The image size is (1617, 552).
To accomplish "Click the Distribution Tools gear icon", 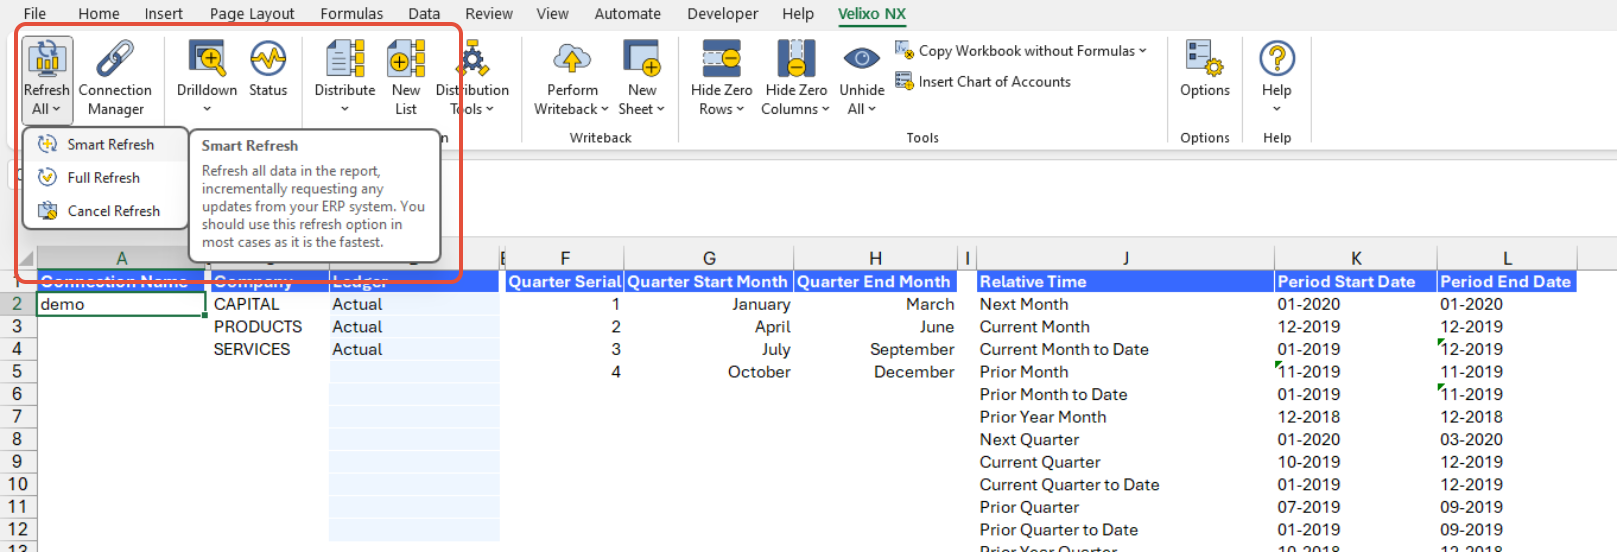I will click(472, 59).
